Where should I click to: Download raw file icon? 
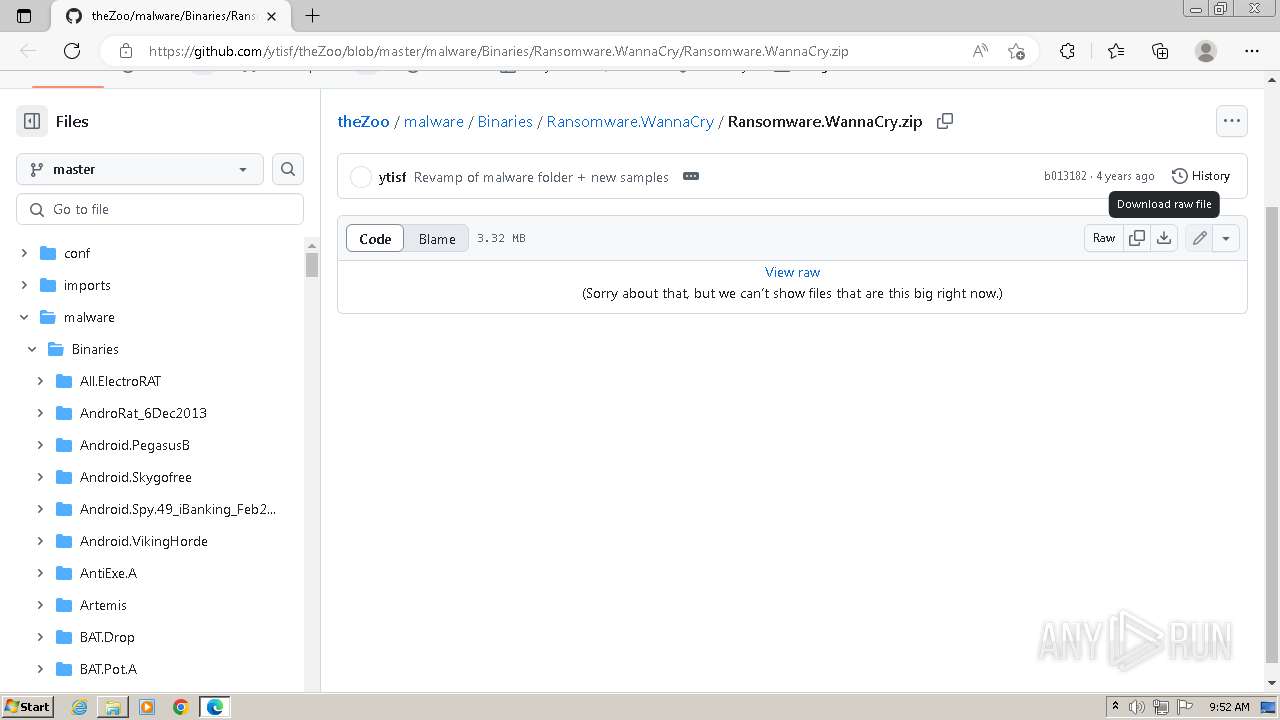1164,238
